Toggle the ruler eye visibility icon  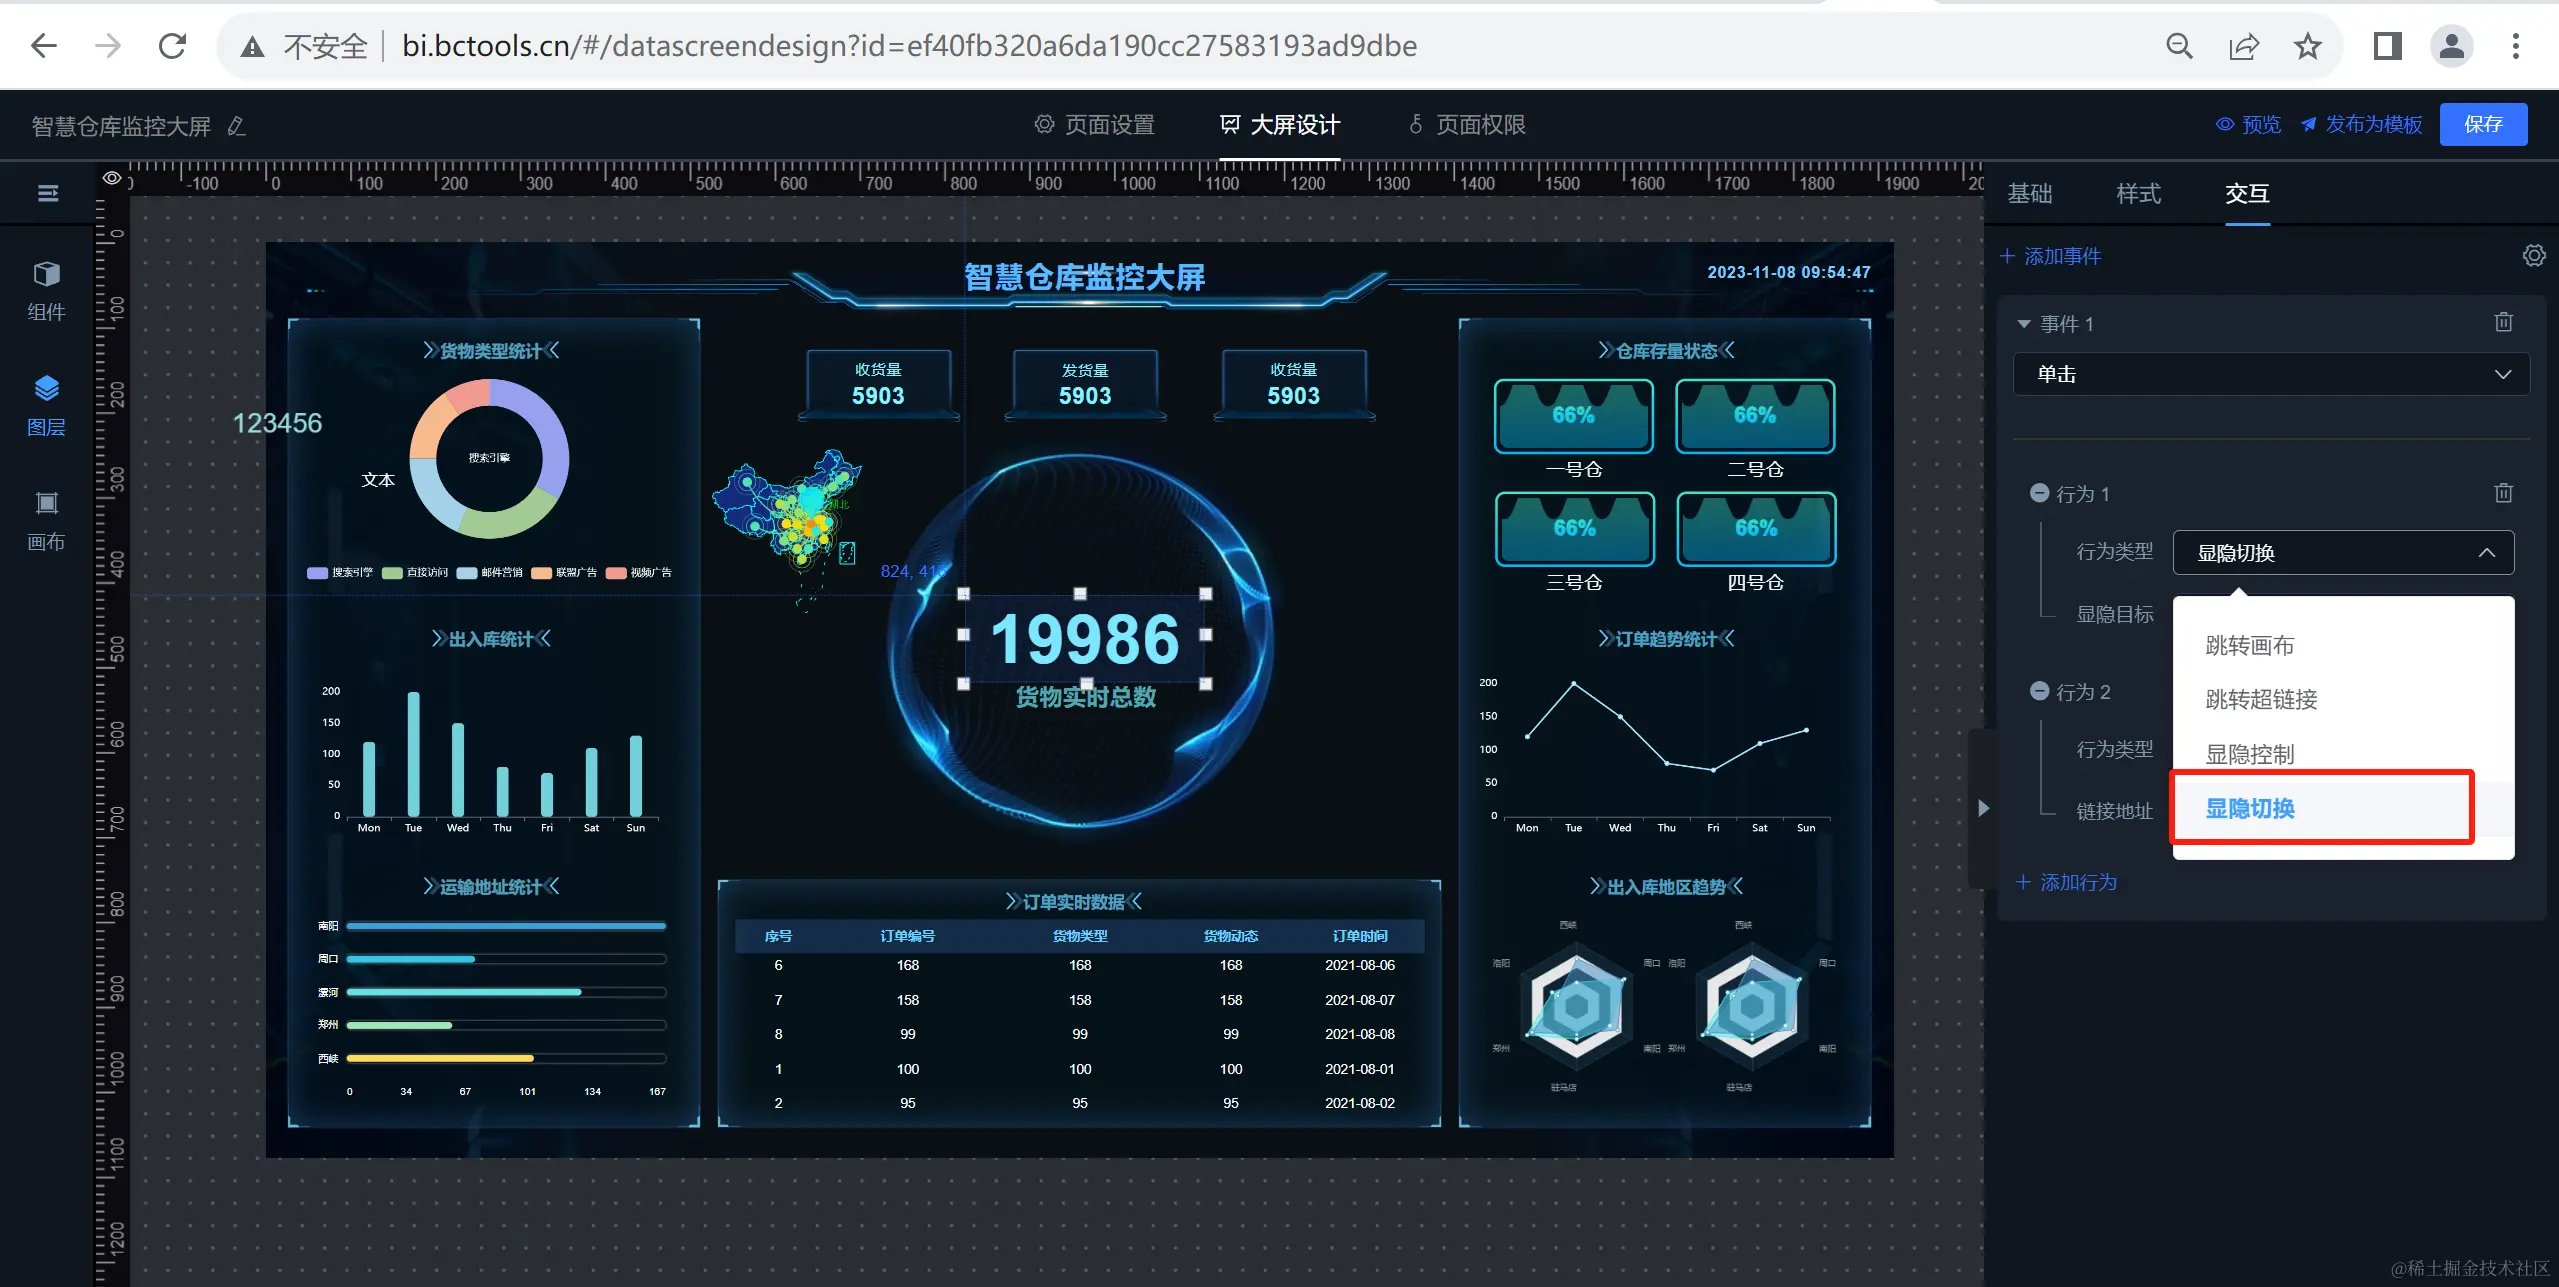tap(112, 178)
